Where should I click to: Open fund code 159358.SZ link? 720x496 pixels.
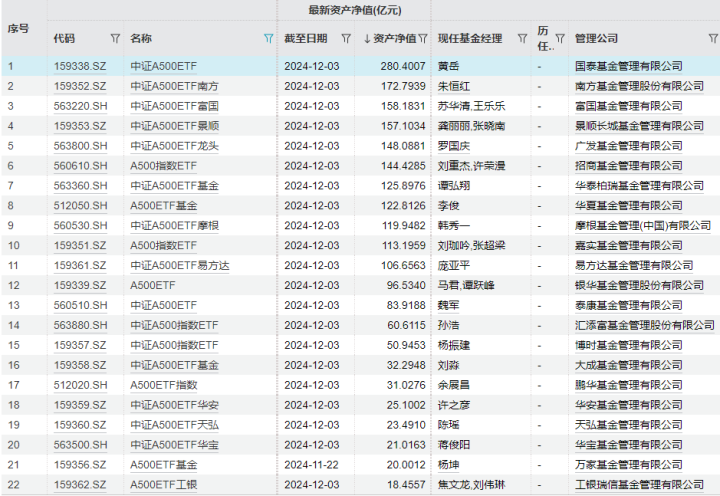pyautogui.click(x=80, y=366)
